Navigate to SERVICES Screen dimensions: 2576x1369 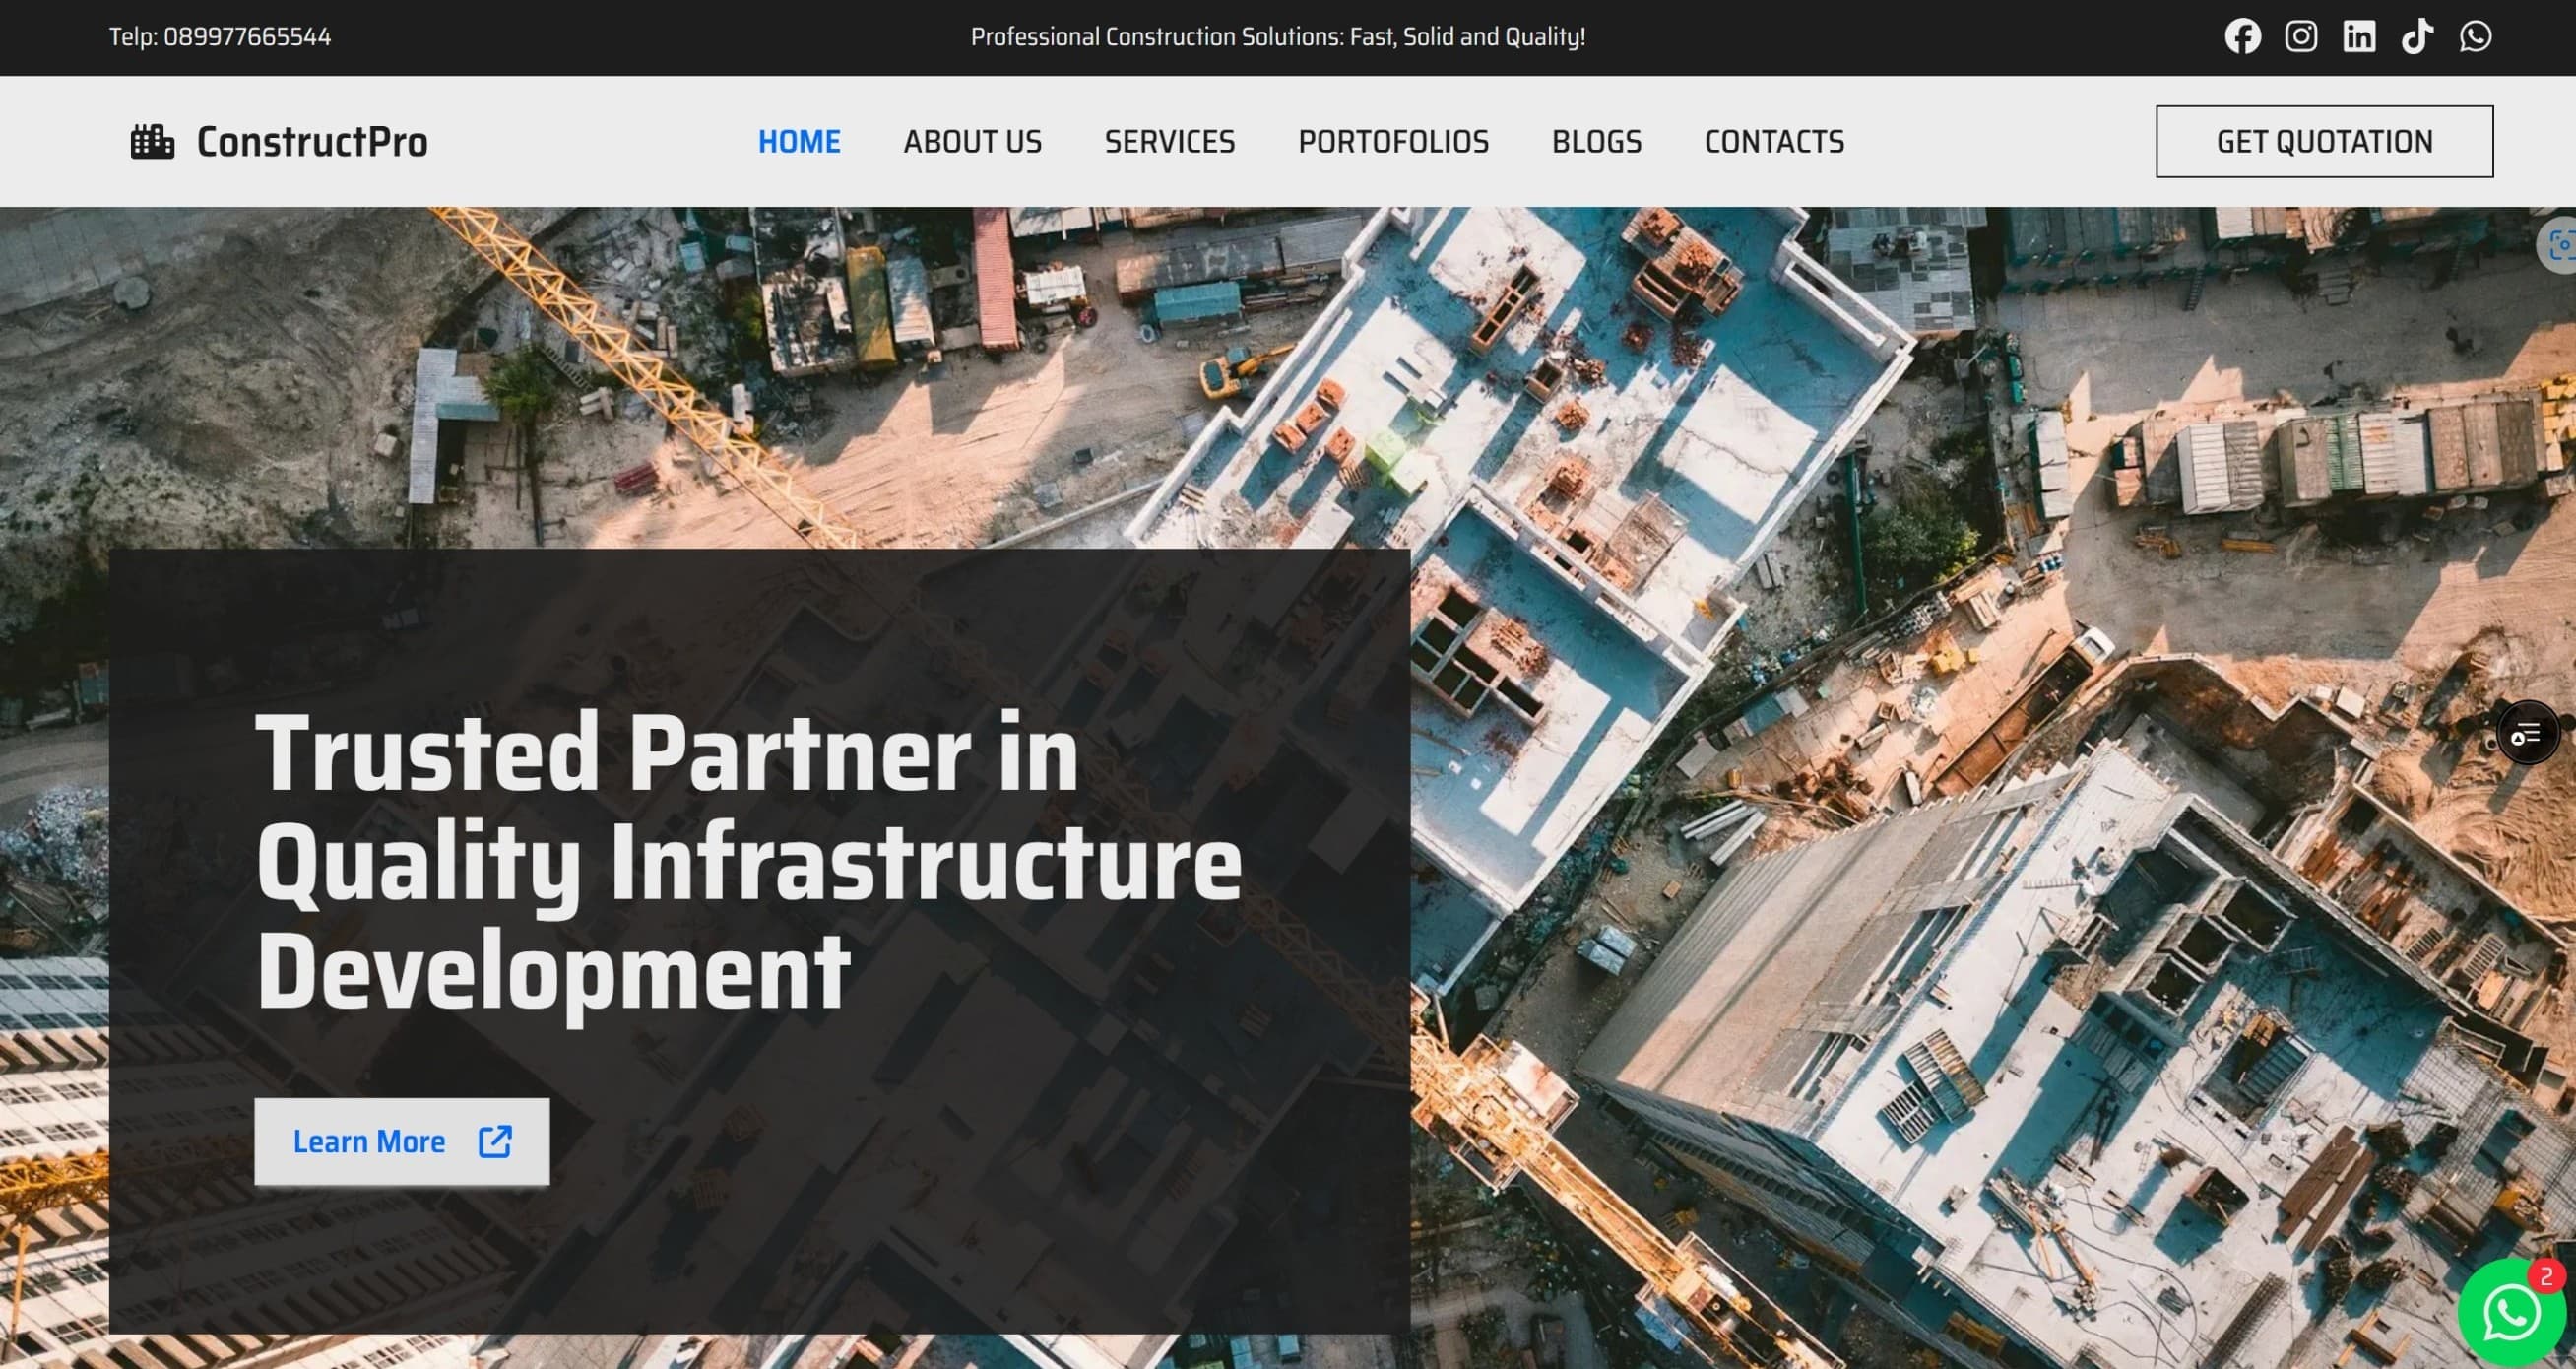[x=1169, y=142]
